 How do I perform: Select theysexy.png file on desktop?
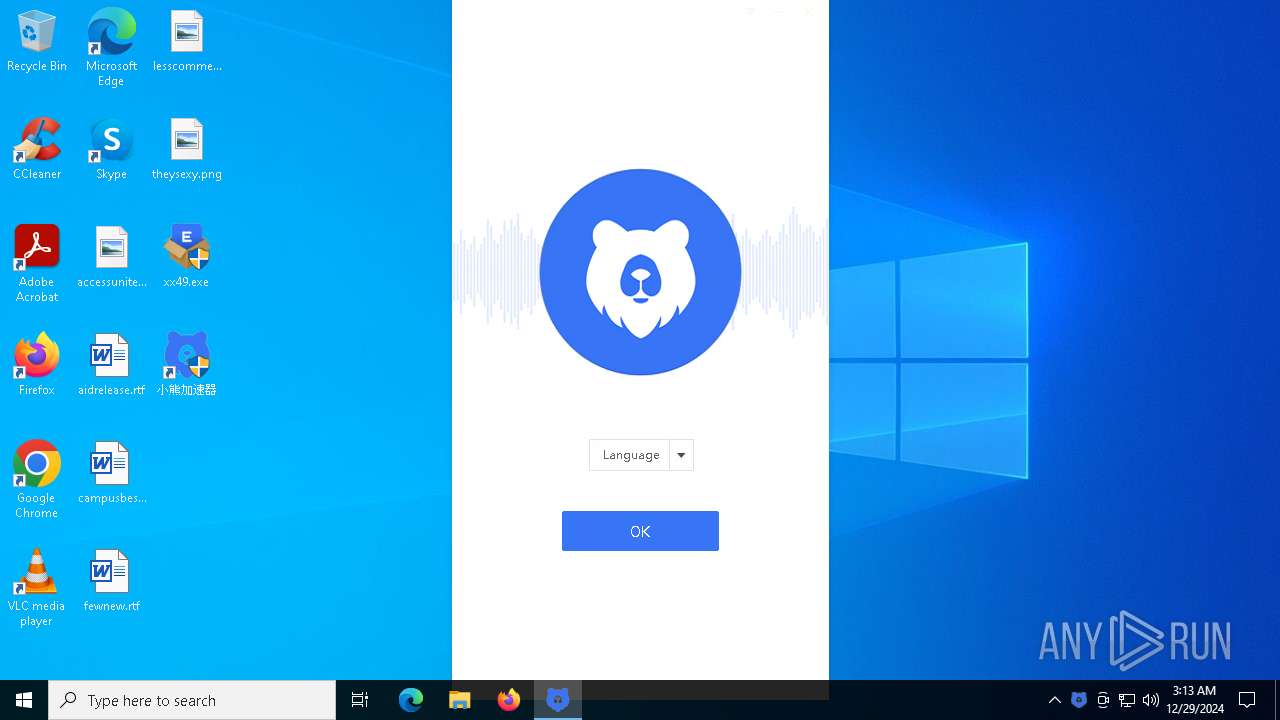(187, 150)
